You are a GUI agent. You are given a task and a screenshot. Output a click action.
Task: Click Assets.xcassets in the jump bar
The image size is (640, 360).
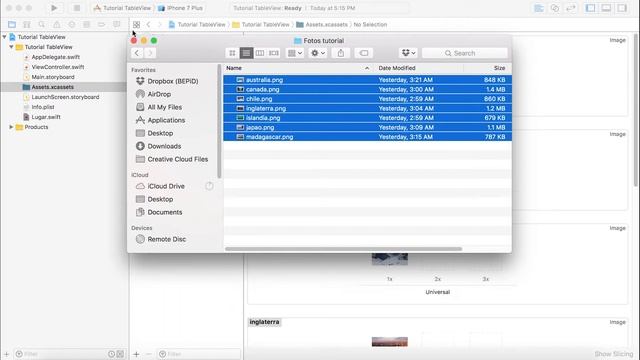pyautogui.click(x=322, y=24)
